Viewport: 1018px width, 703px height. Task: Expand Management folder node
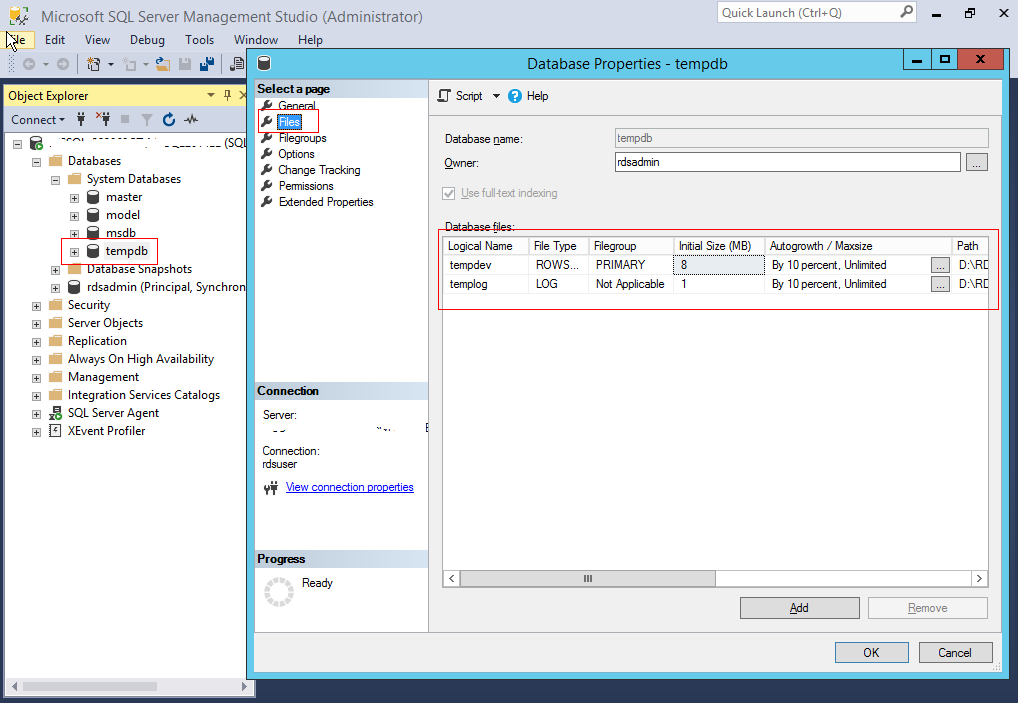[37, 378]
